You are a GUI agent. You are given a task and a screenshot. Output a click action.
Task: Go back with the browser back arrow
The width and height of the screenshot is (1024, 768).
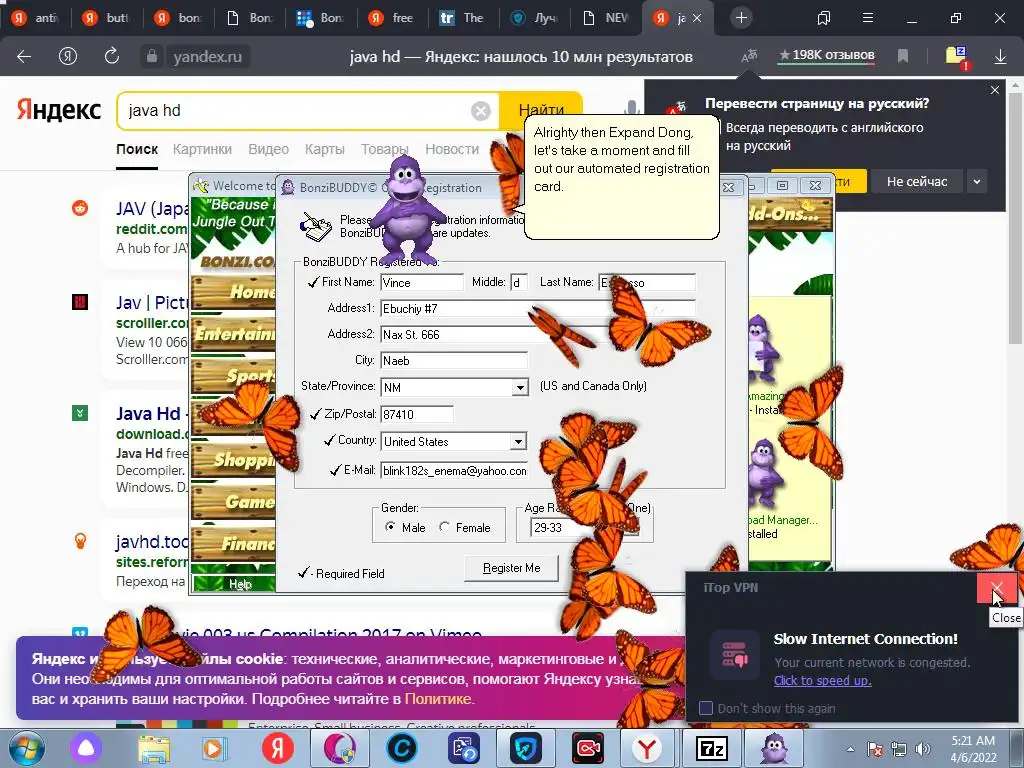point(24,57)
